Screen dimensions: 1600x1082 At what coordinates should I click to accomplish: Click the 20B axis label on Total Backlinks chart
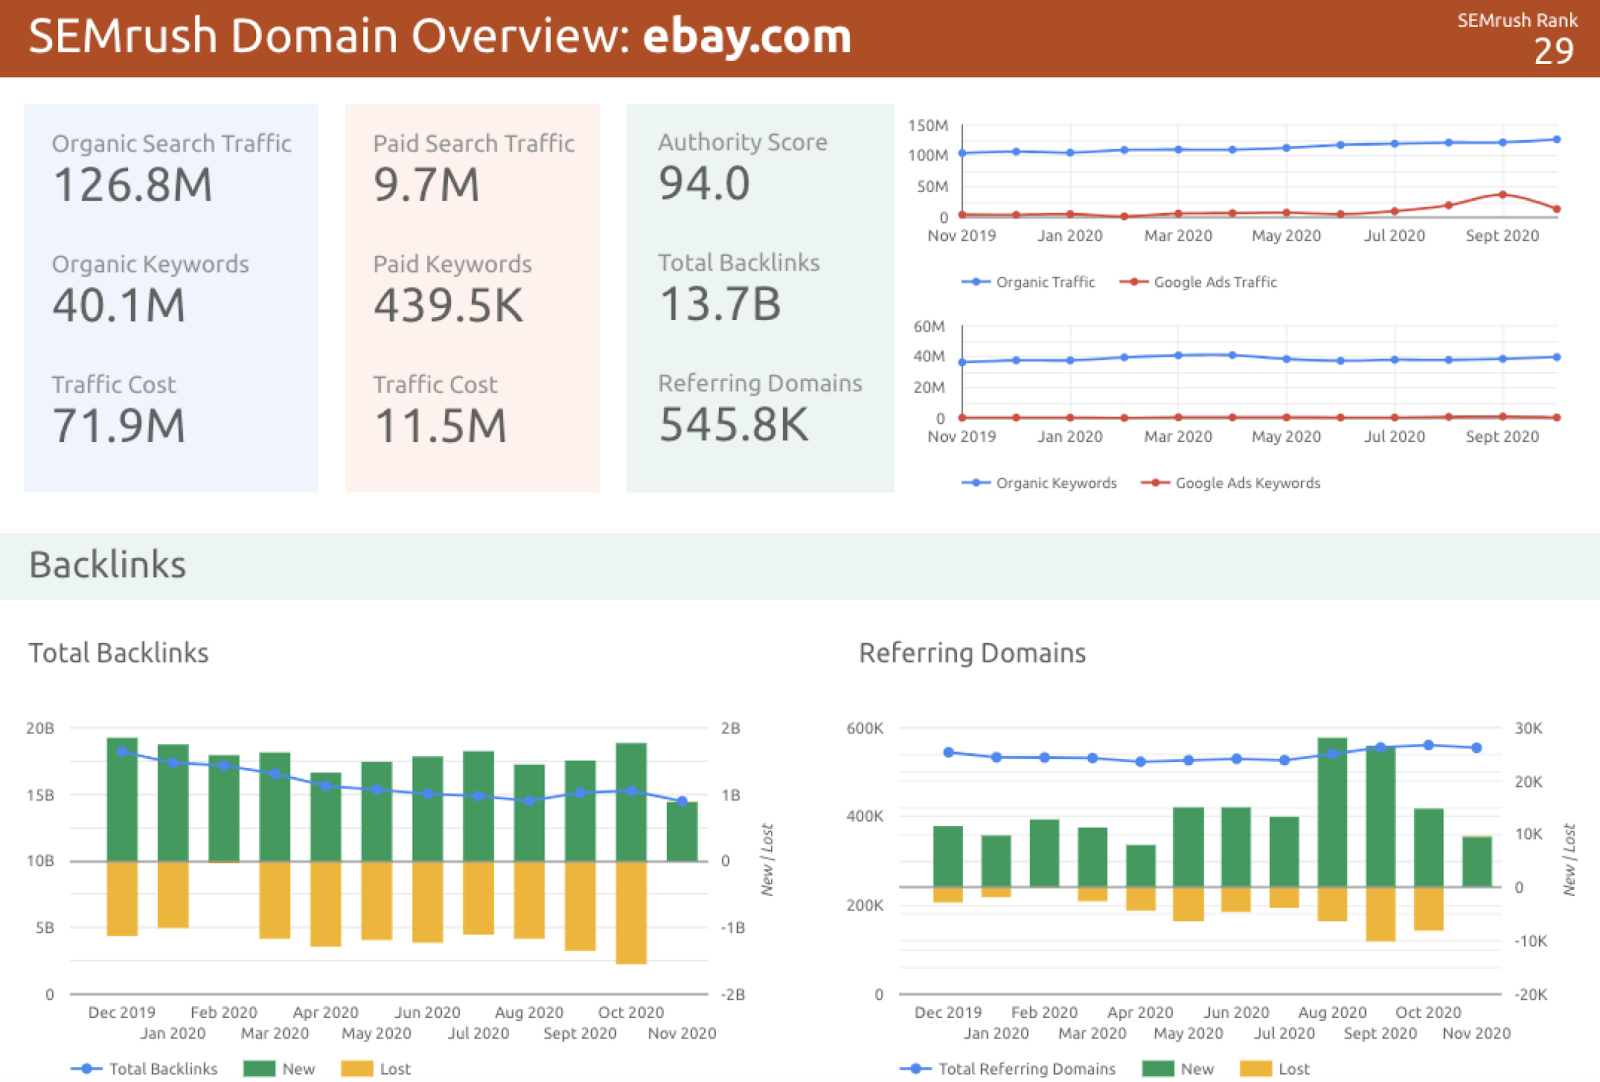pos(40,729)
